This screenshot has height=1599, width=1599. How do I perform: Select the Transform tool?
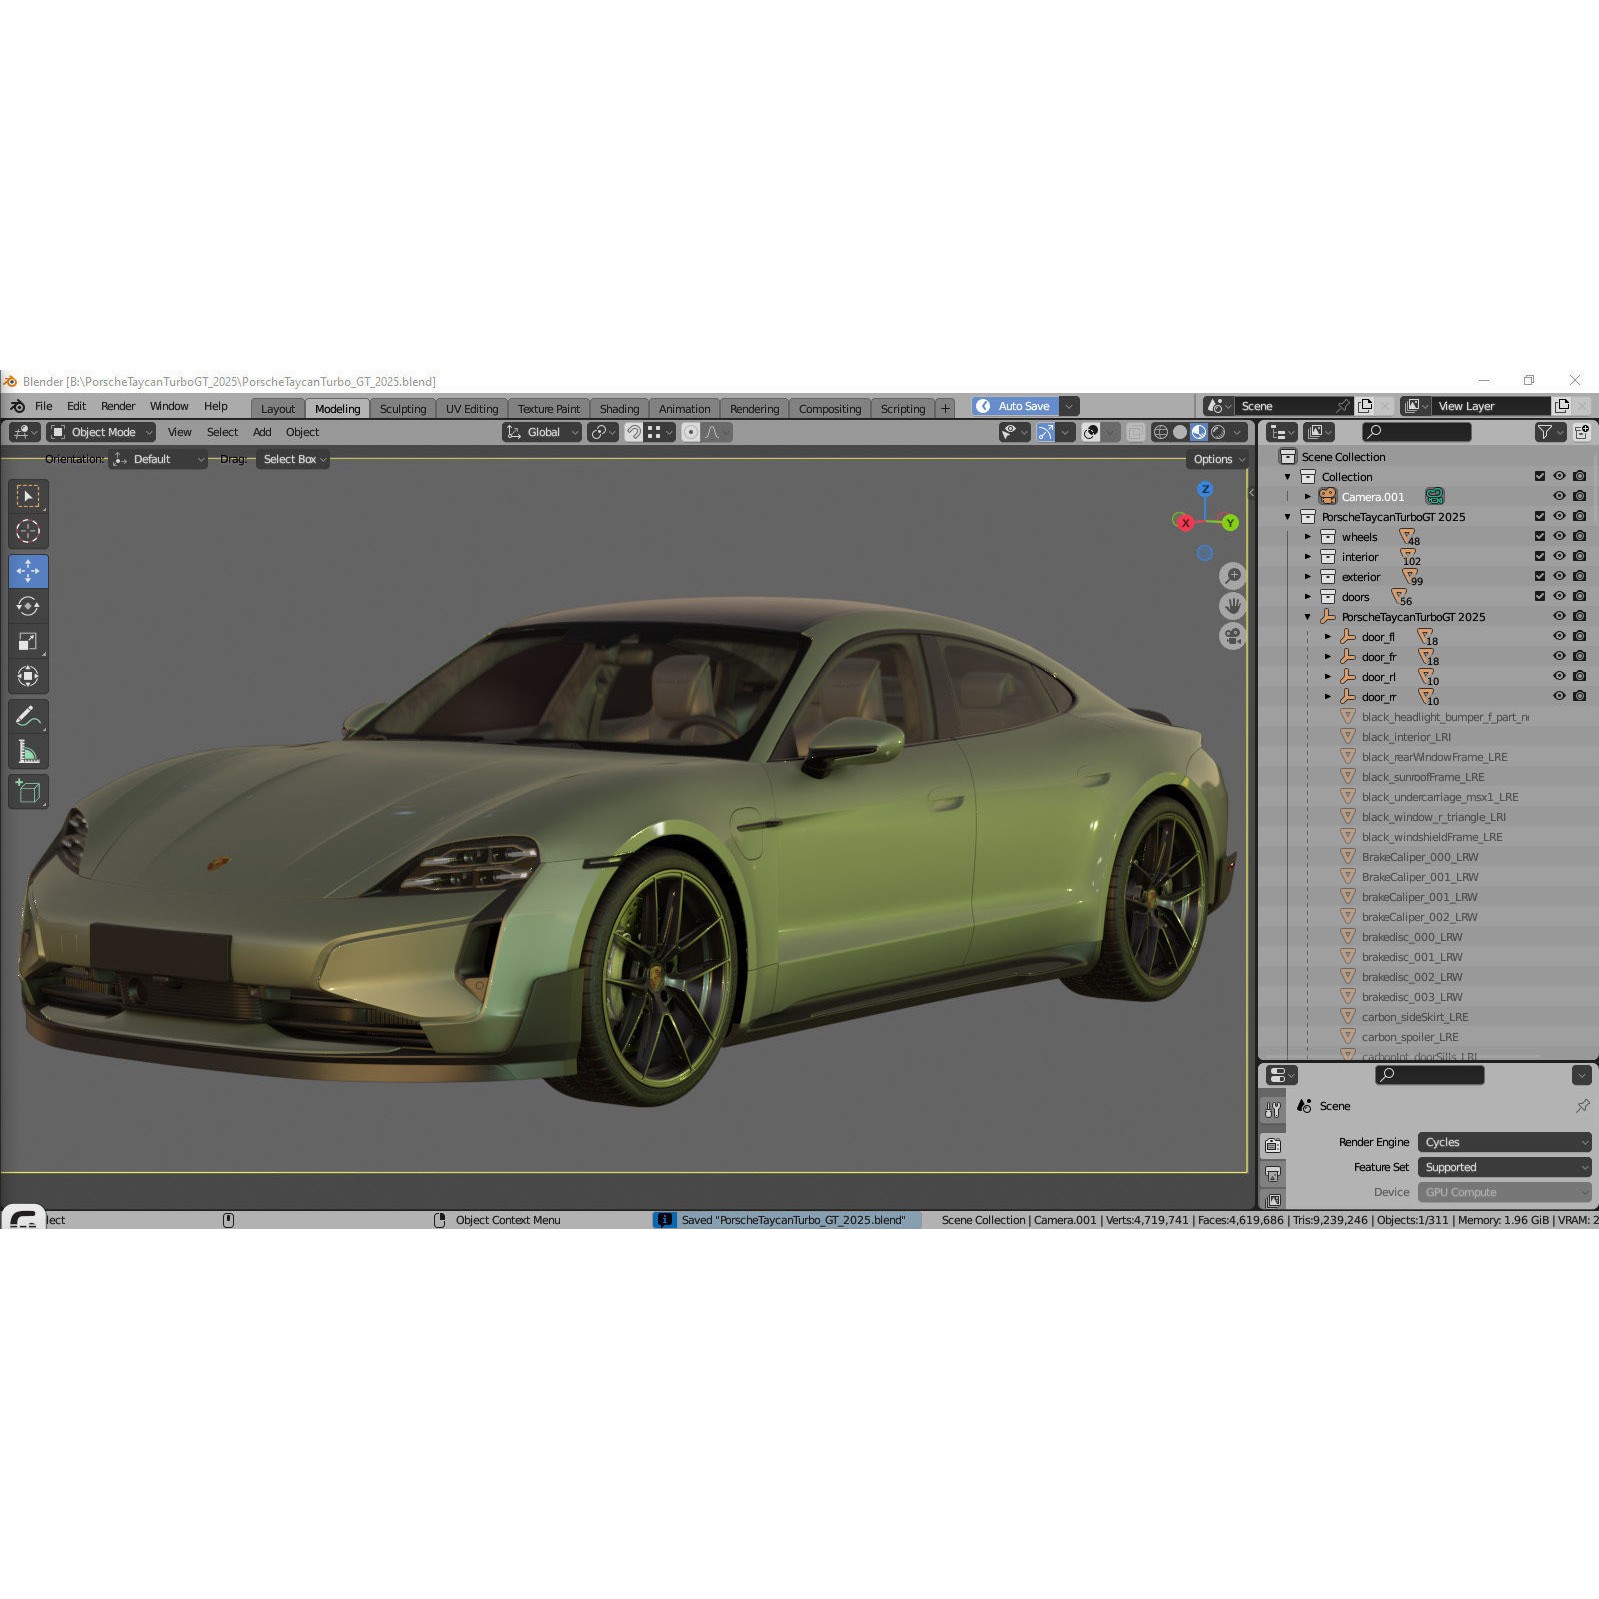(28, 676)
